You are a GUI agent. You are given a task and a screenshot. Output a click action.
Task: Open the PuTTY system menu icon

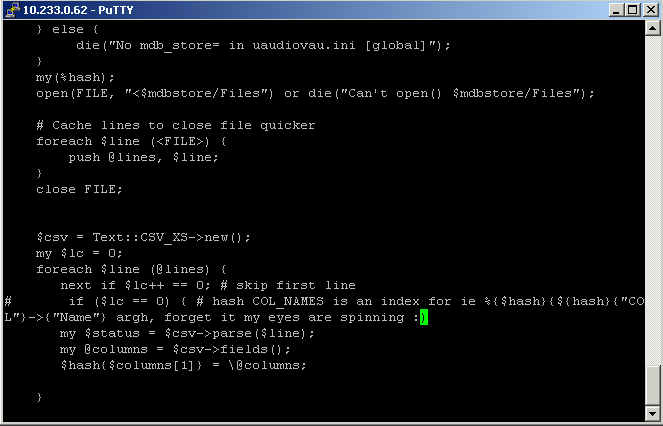(11, 10)
